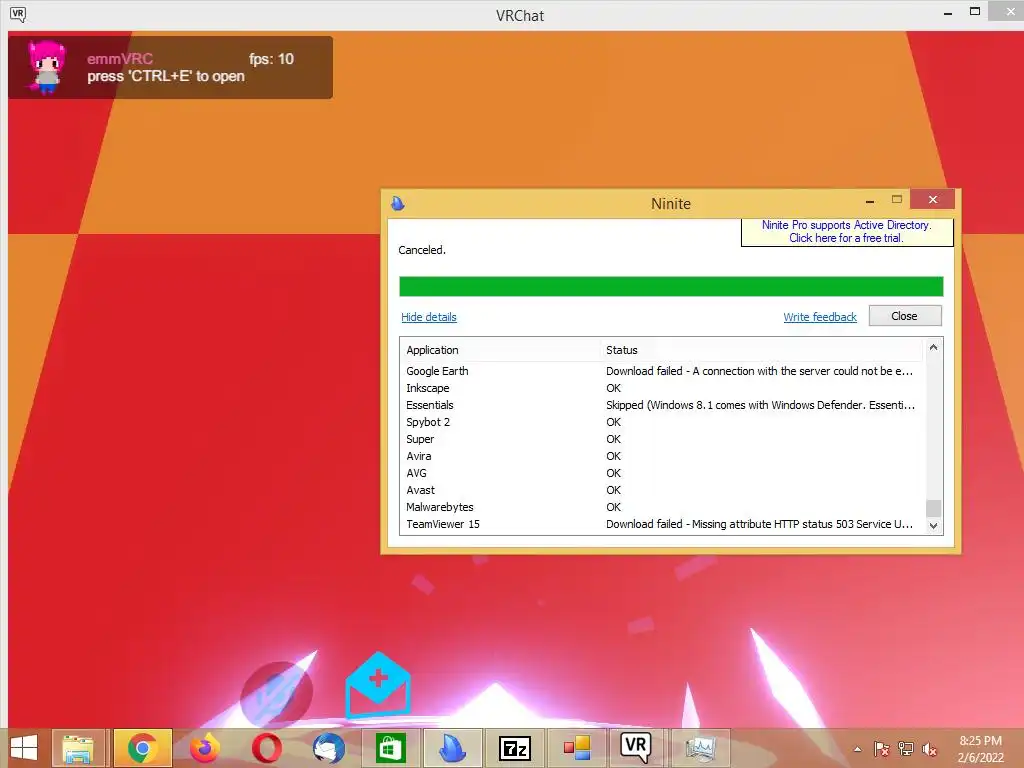Open the clock showing 8:25 PM
The height and width of the screenshot is (768, 1024).
tap(980, 749)
